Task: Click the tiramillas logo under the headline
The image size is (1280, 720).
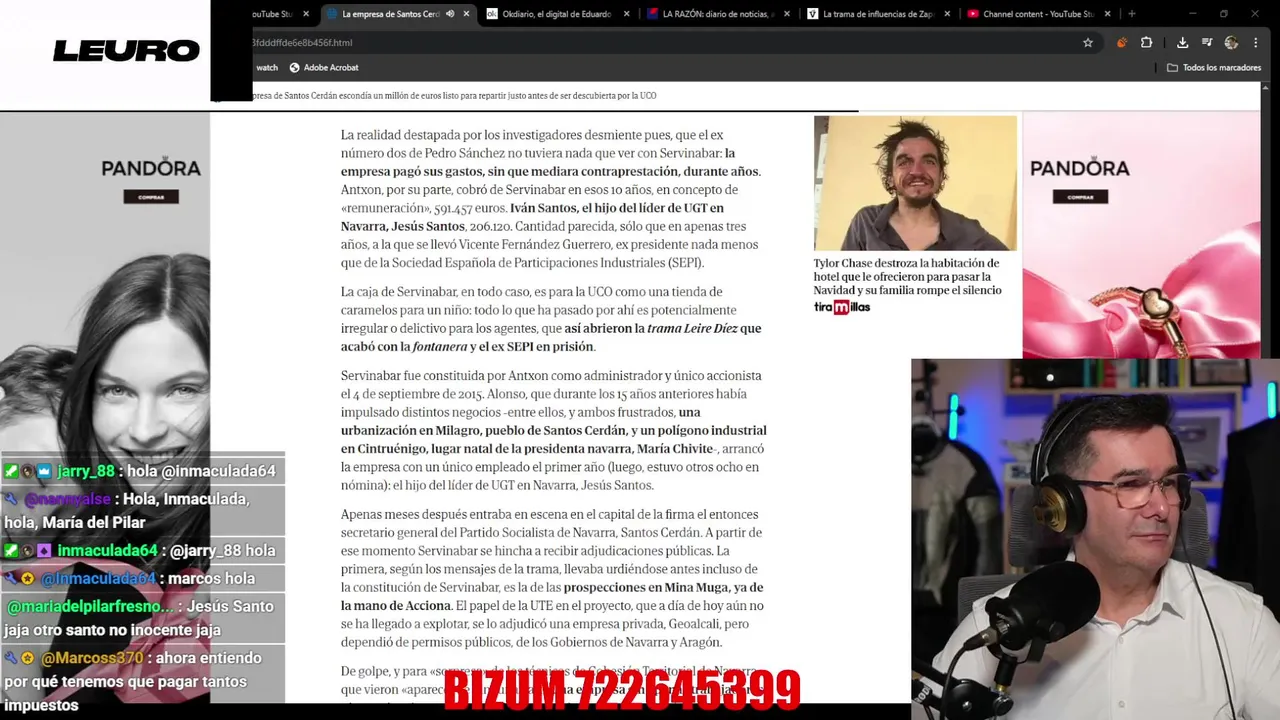Action: tap(842, 307)
